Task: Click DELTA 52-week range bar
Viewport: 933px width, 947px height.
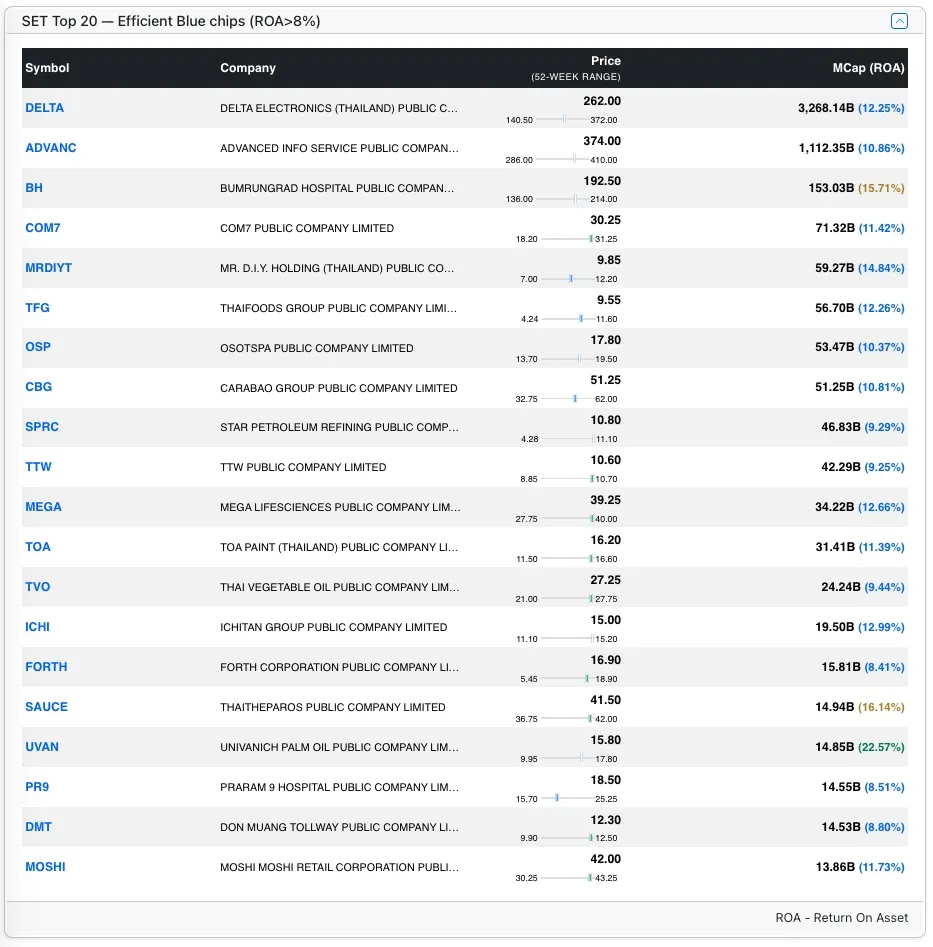Action: coord(562,119)
